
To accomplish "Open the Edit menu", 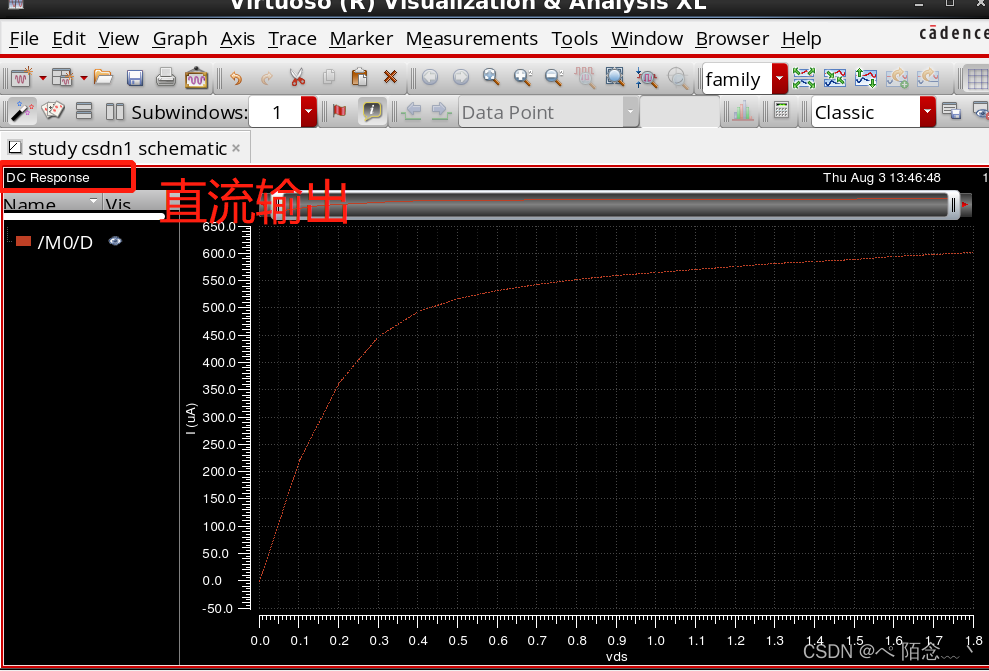I will [69, 38].
